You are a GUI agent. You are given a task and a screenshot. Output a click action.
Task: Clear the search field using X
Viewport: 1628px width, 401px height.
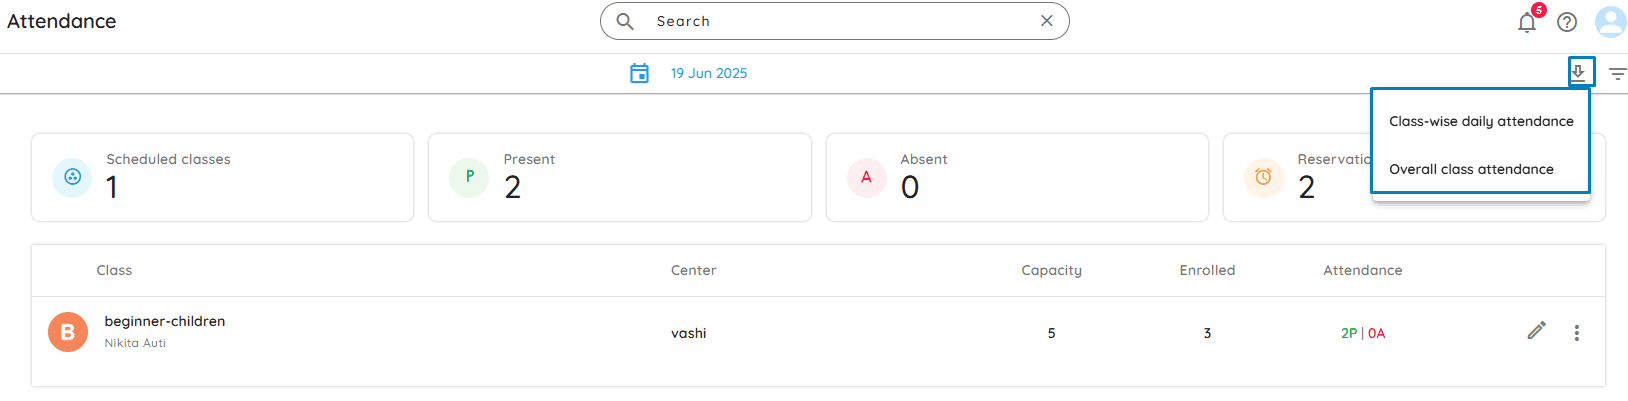(1046, 21)
